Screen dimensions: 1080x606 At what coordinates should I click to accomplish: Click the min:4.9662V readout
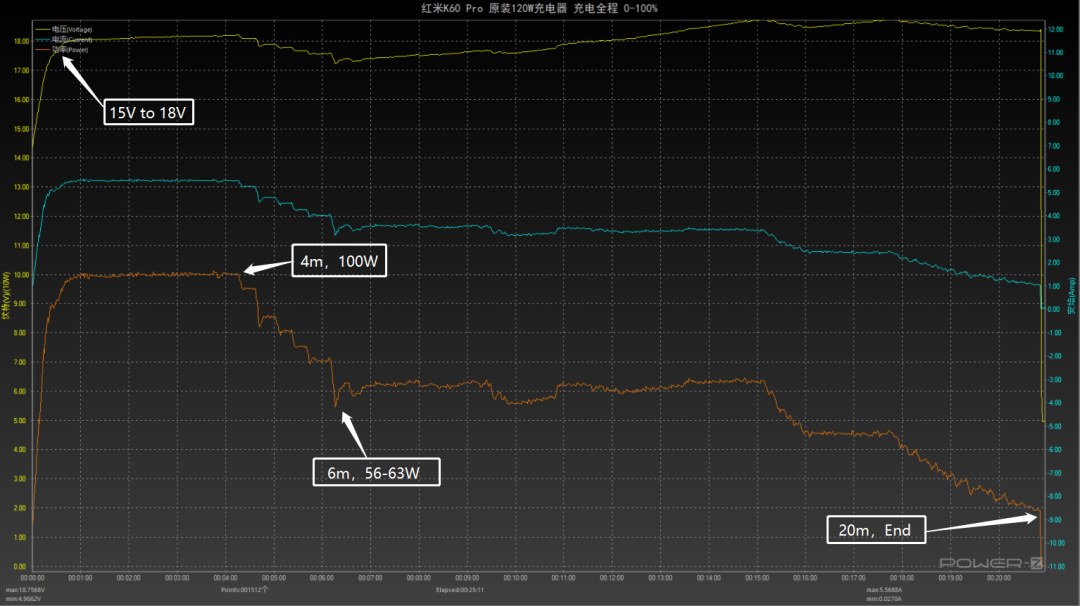(x=23, y=599)
